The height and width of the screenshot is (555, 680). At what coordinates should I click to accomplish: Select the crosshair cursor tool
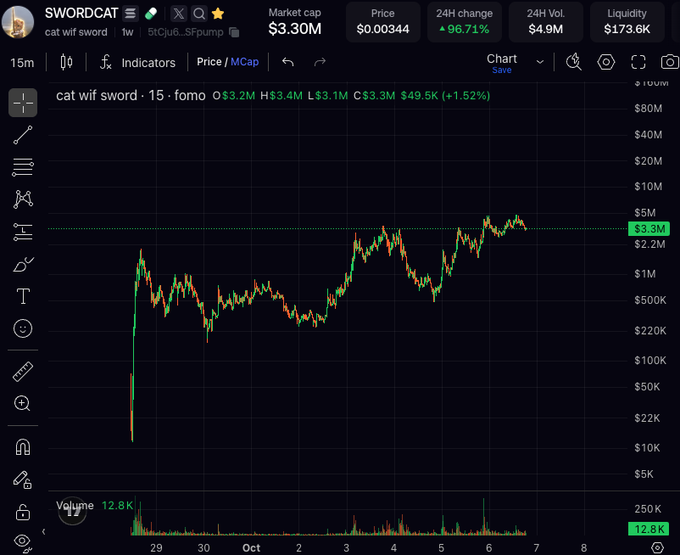point(23,103)
